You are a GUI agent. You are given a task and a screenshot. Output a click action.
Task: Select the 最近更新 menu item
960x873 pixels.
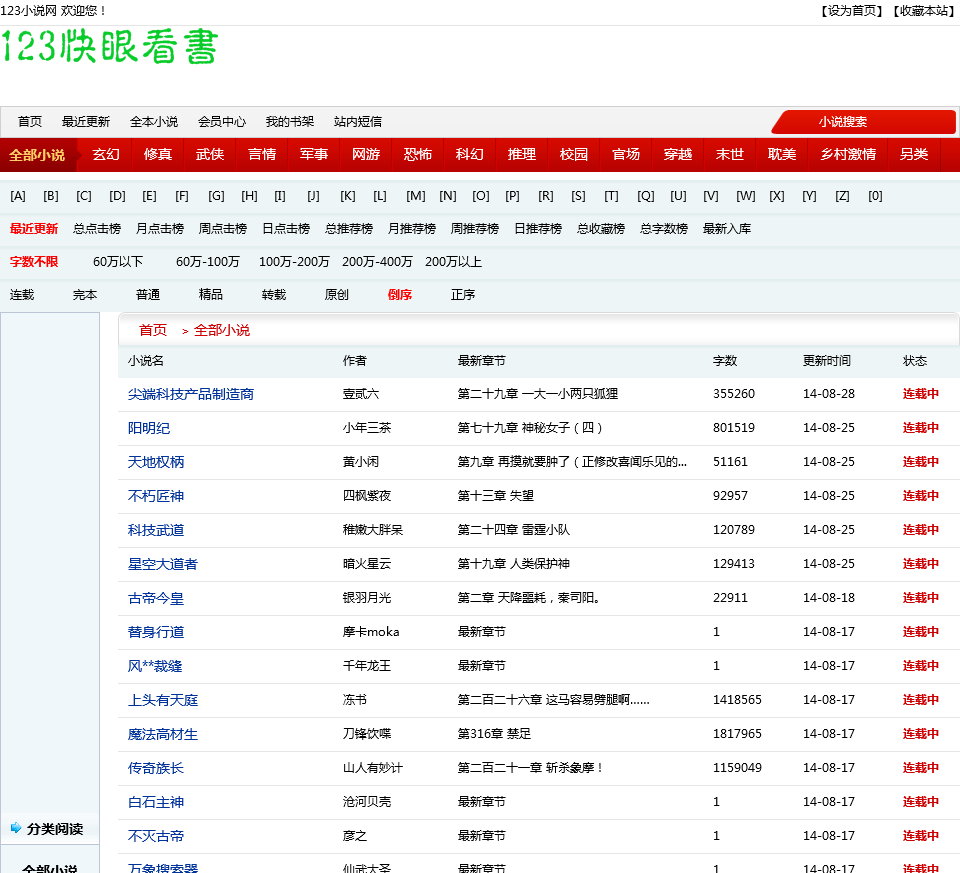(86, 122)
